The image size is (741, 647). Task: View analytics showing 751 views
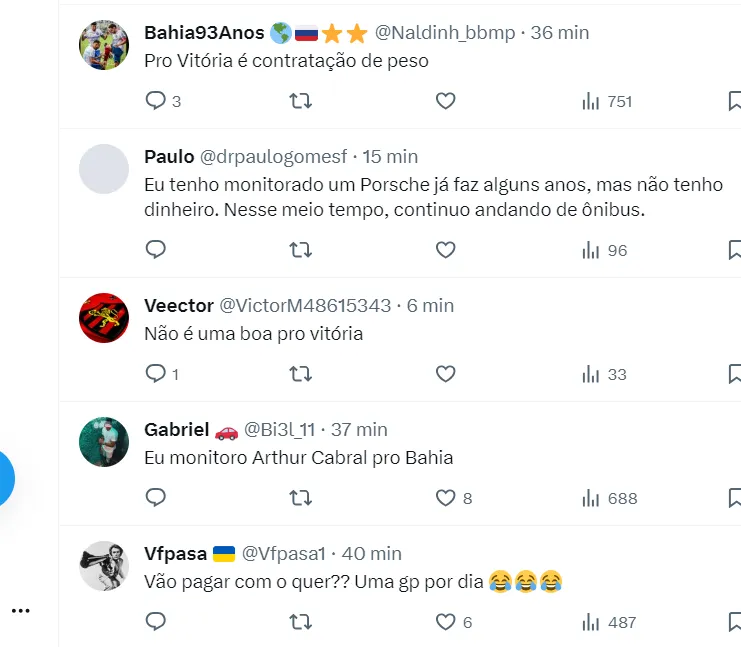click(606, 101)
